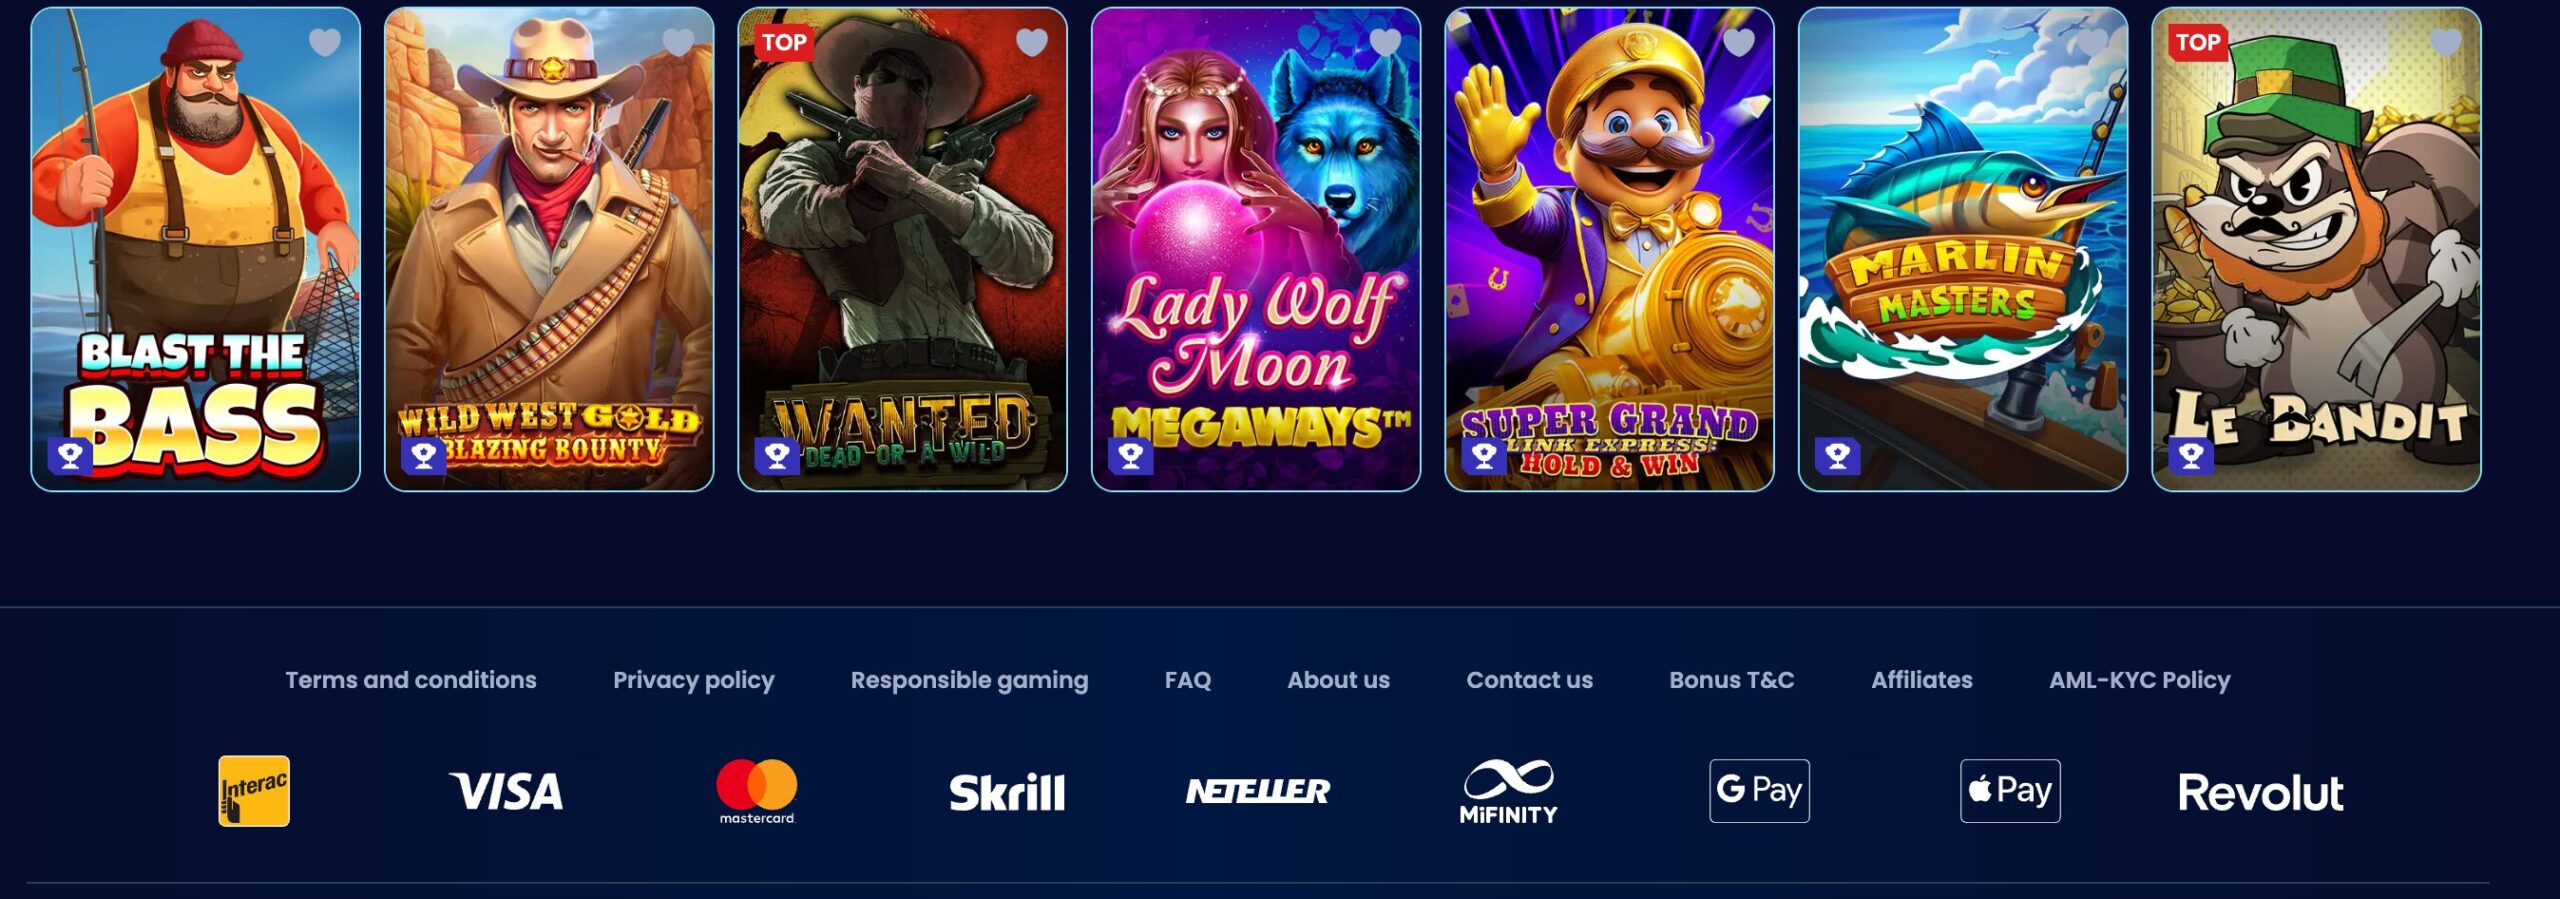
Task: Click the Mastercard logo
Action: point(757,791)
